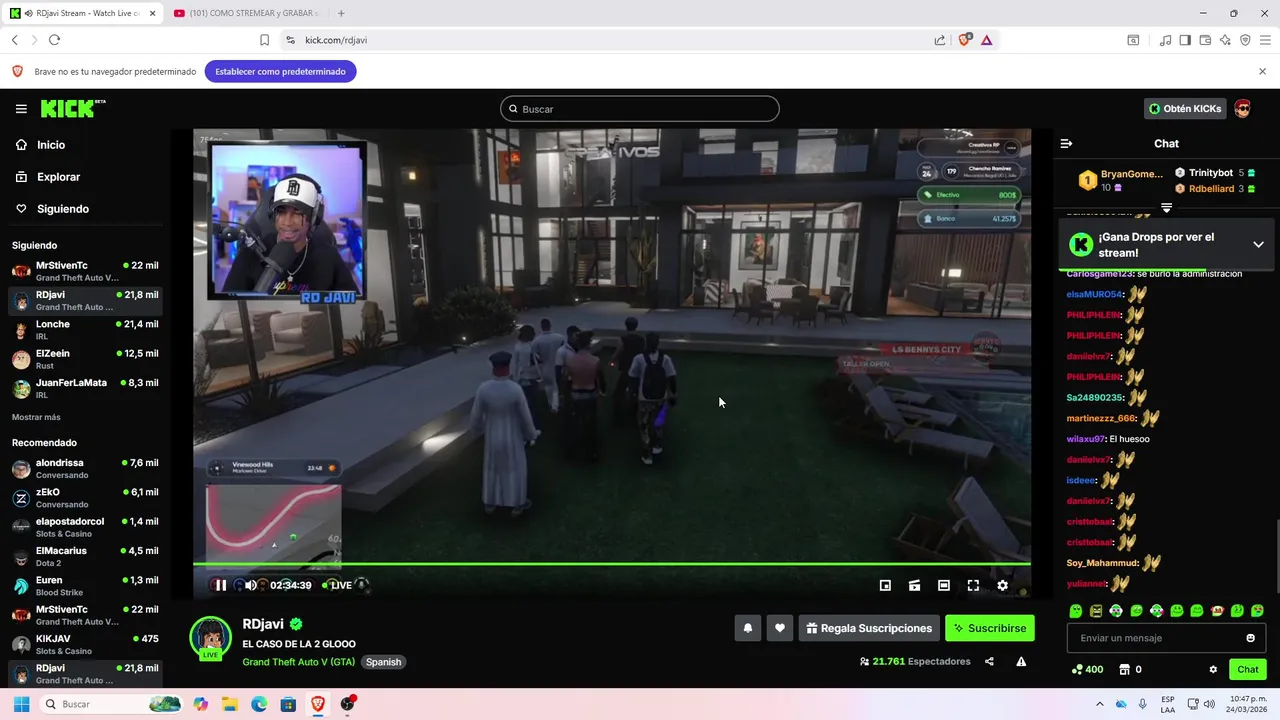The height and width of the screenshot is (720, 1280).
Task: Share the stream via the share icon
Action: [989, 661]
